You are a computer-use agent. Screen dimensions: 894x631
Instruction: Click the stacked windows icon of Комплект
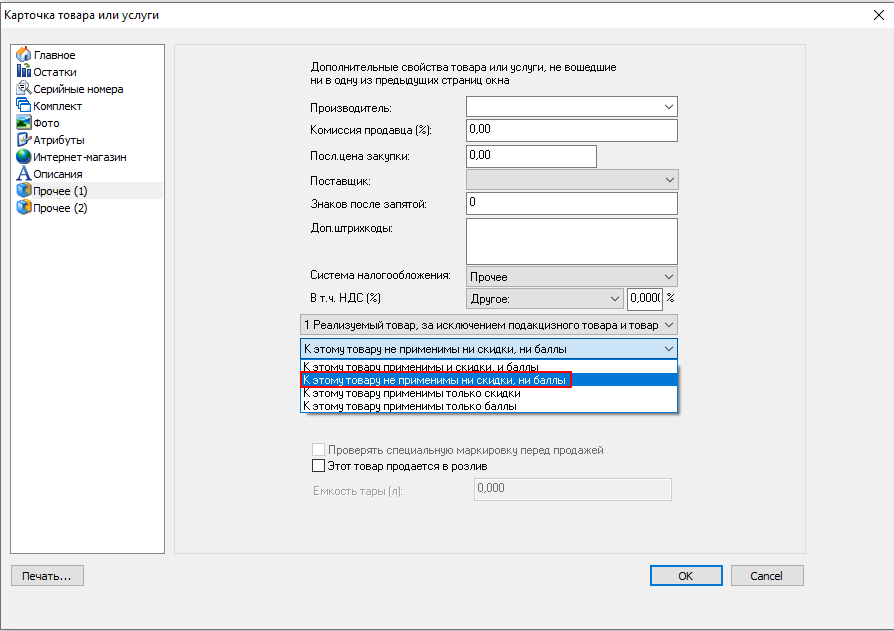[23, 105]
